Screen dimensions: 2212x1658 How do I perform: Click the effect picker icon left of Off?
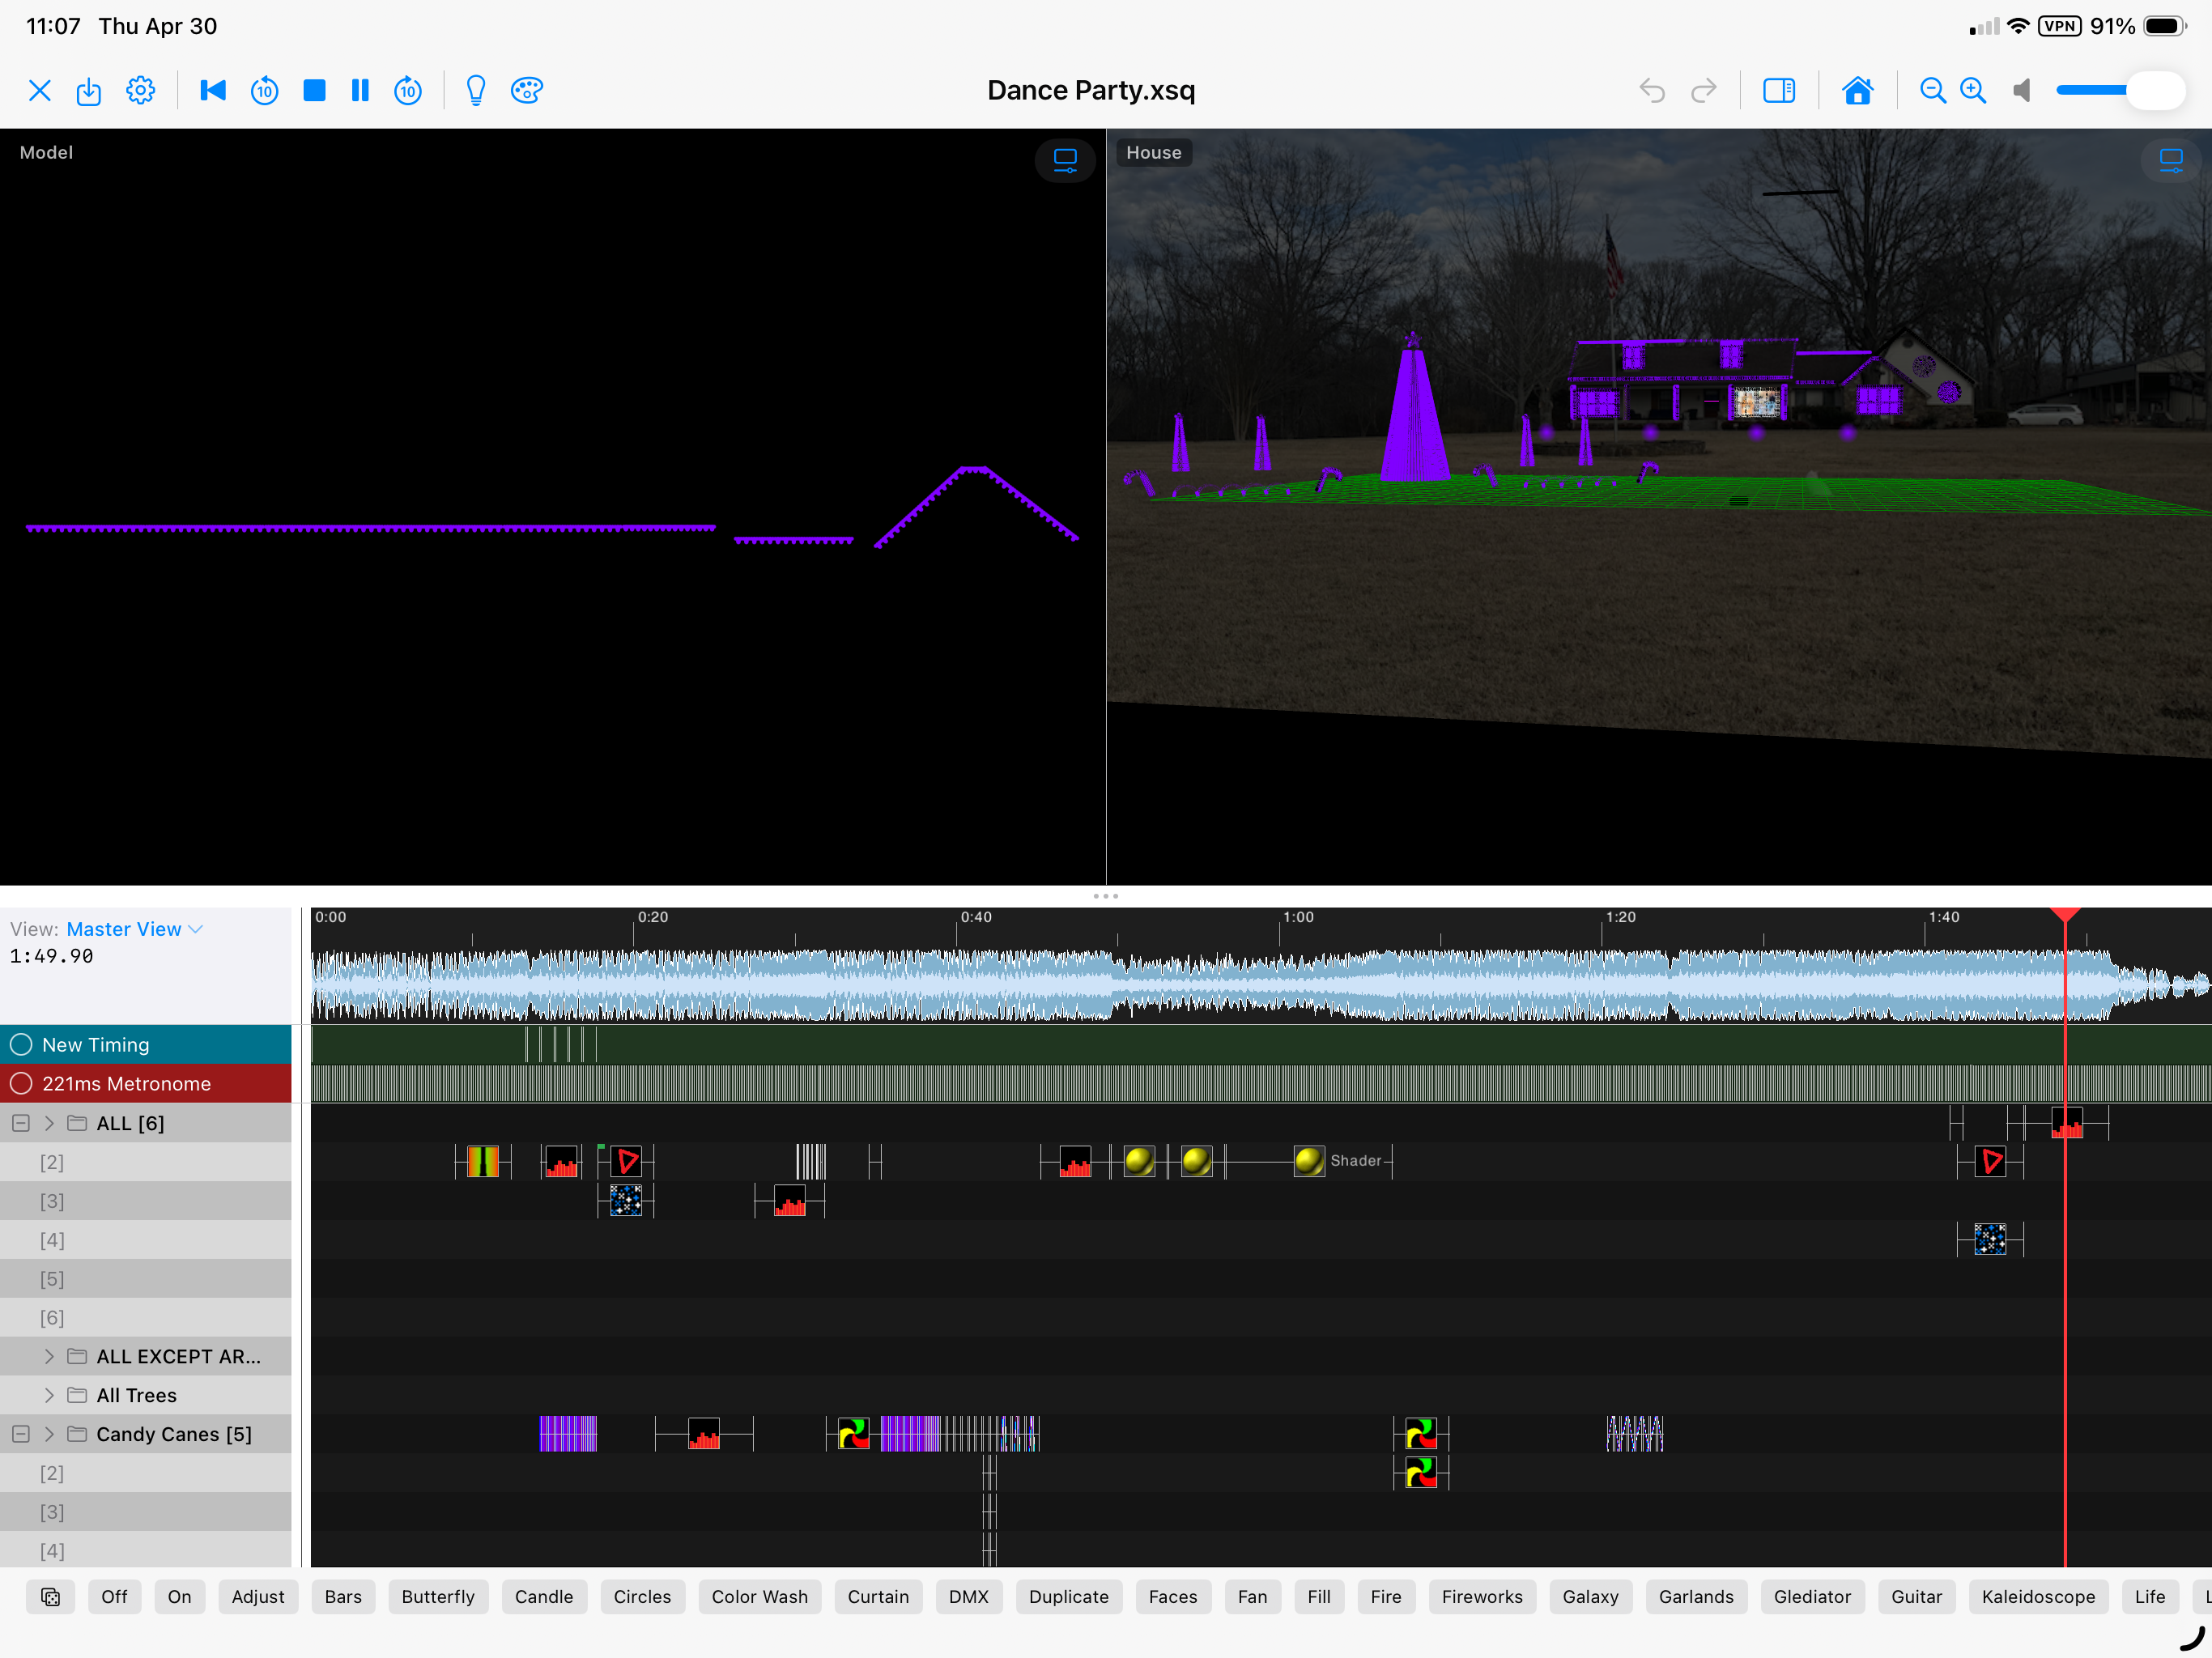[50, 1597]
